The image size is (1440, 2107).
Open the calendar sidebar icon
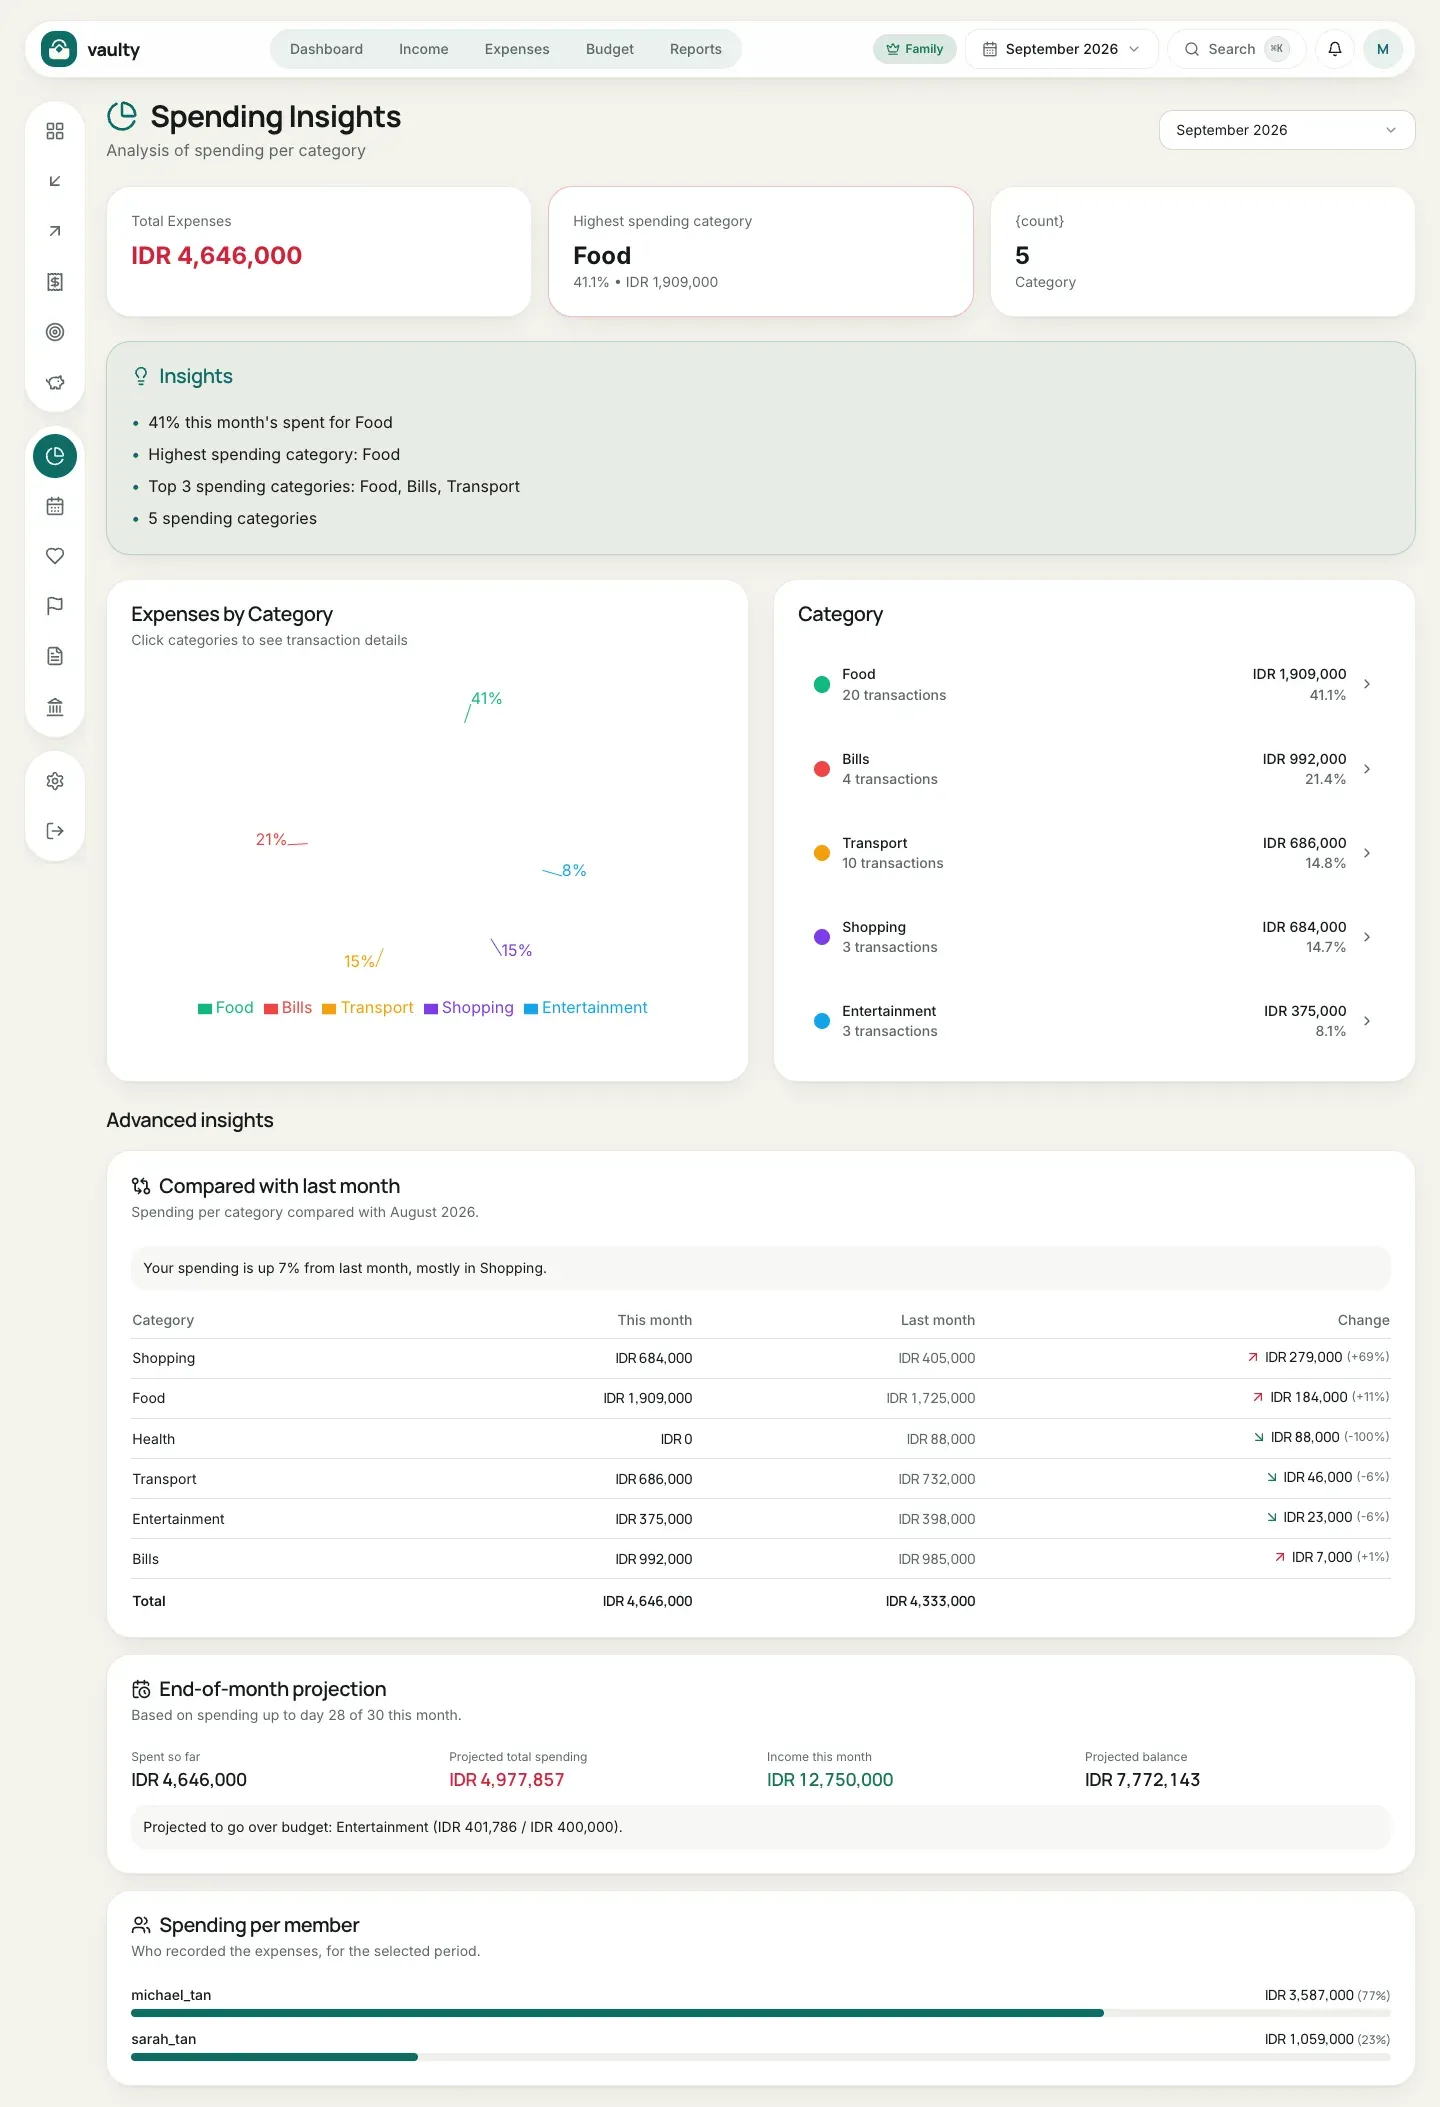tap(55, 506)
